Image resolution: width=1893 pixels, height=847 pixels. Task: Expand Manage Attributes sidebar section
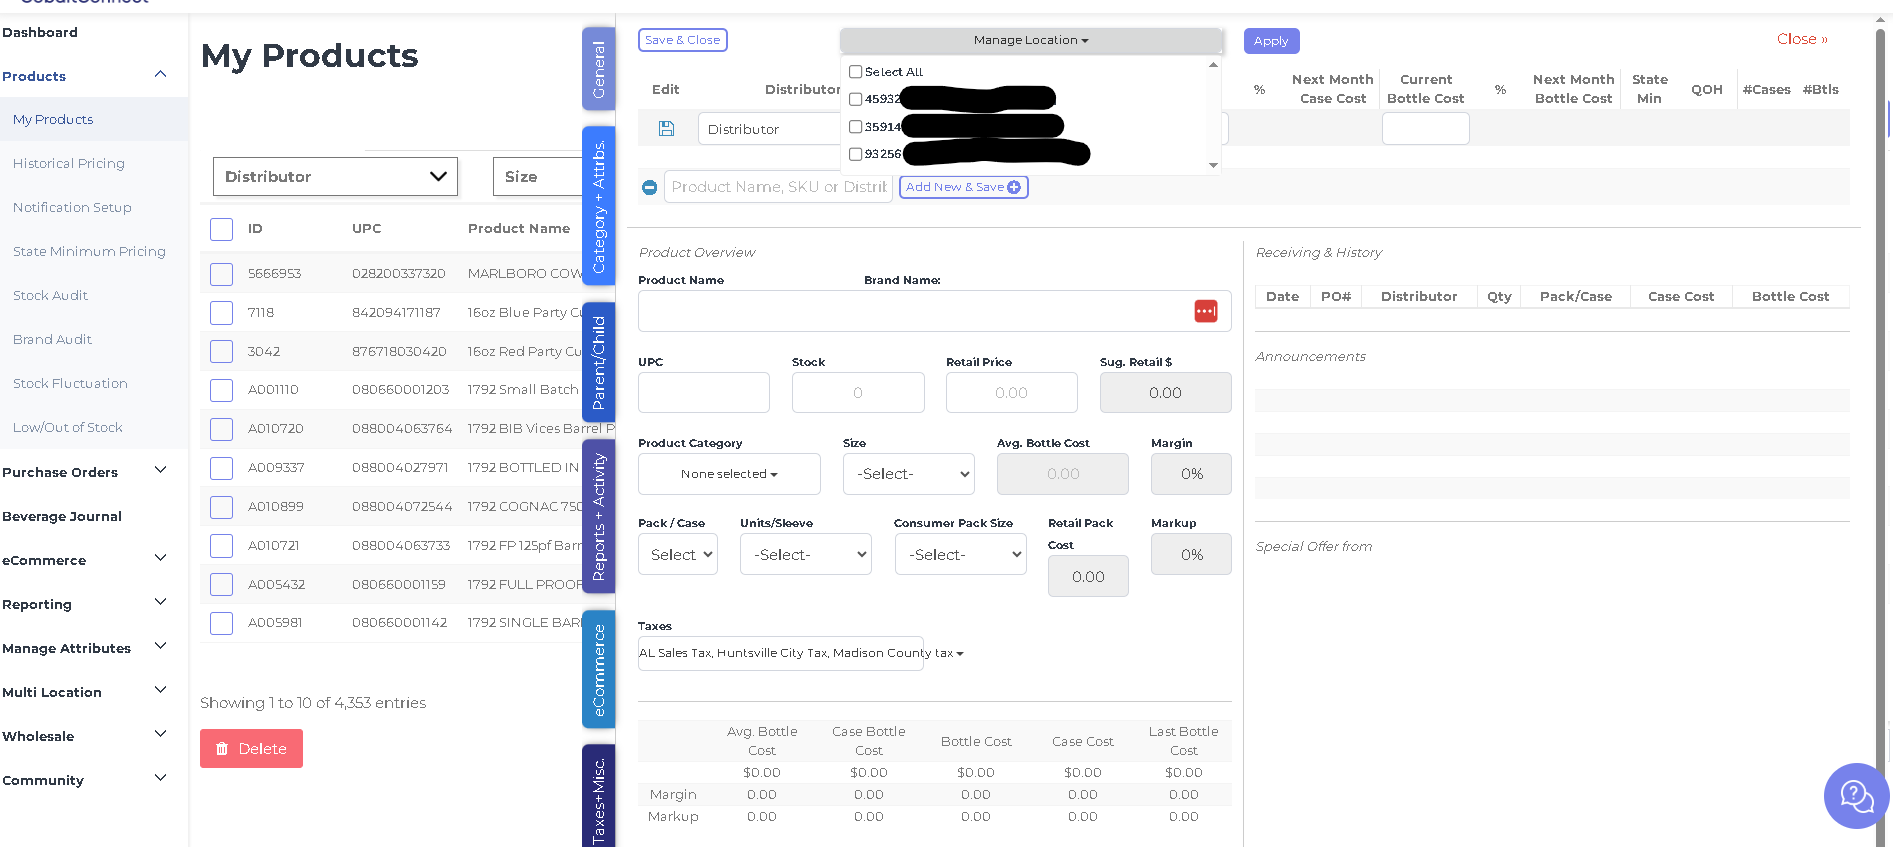160,647
